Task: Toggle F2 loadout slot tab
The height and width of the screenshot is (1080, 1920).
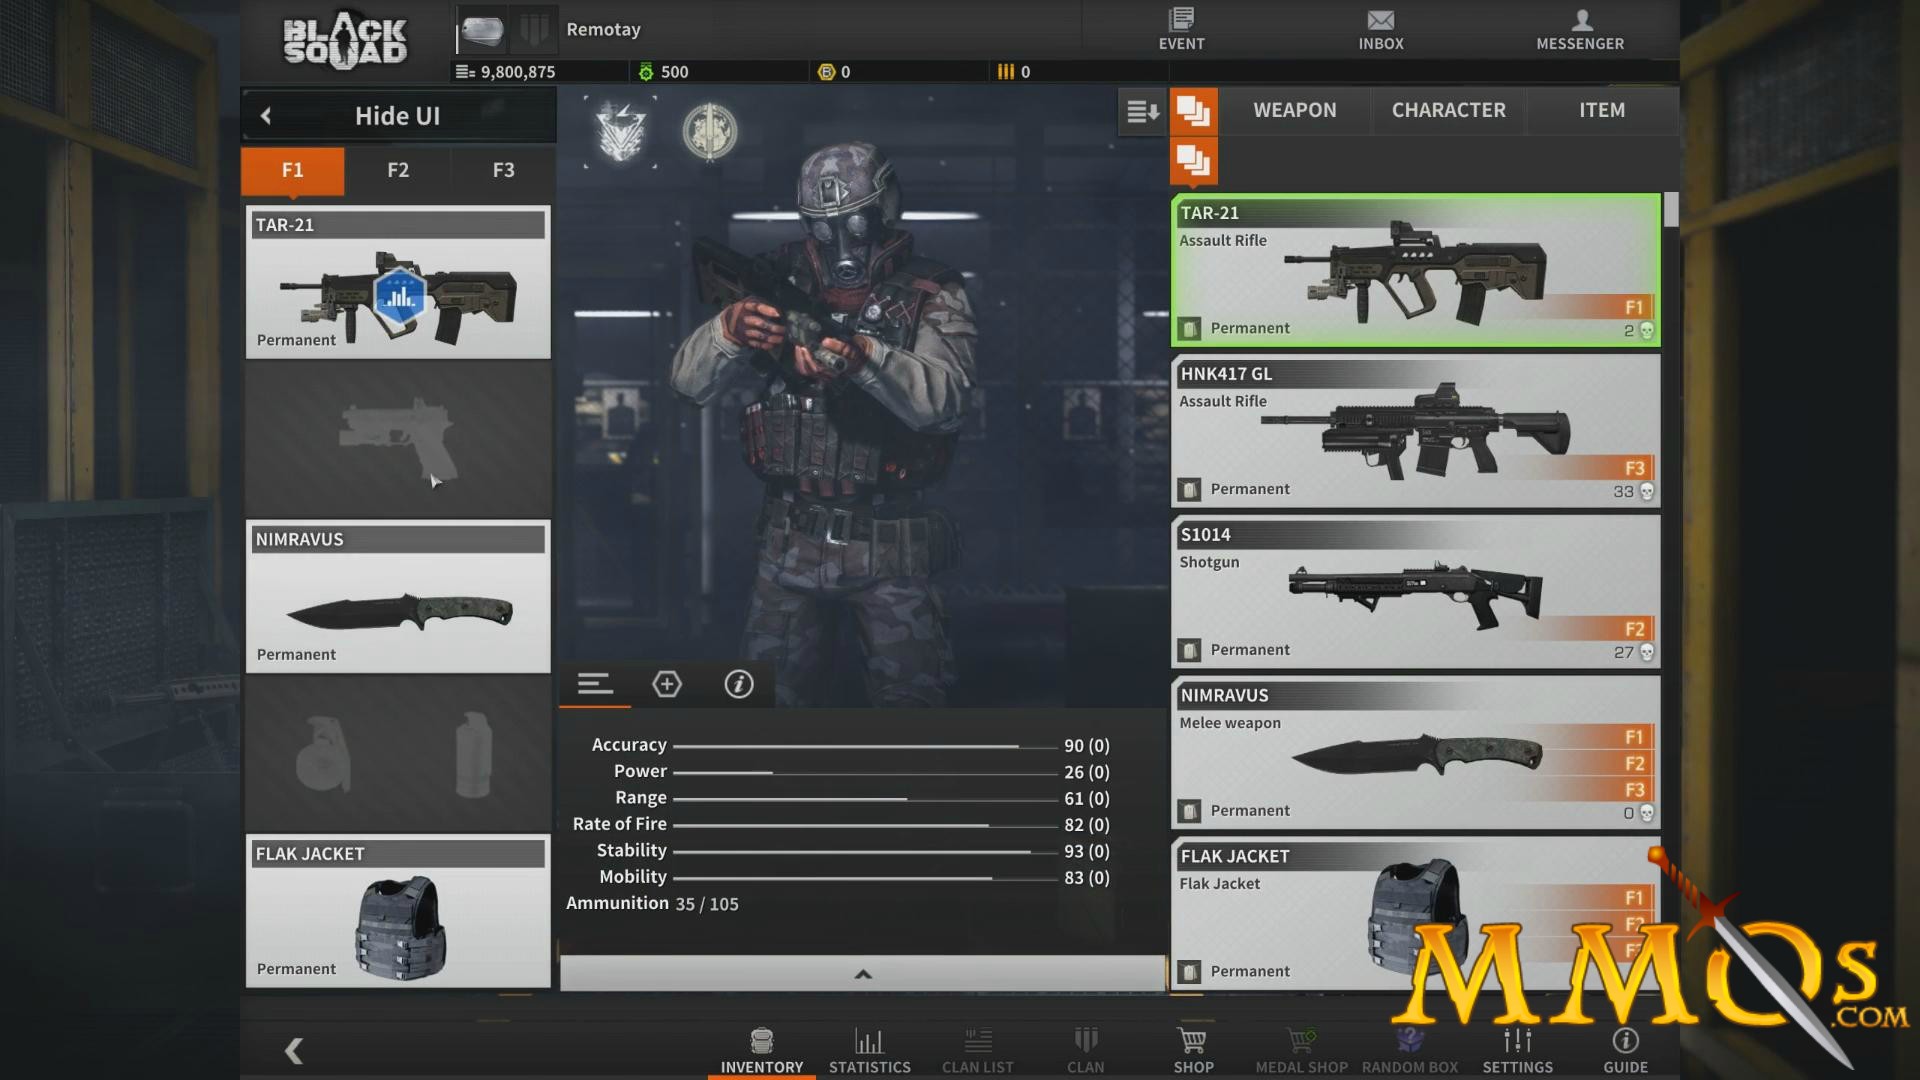Action: [398, 169]
